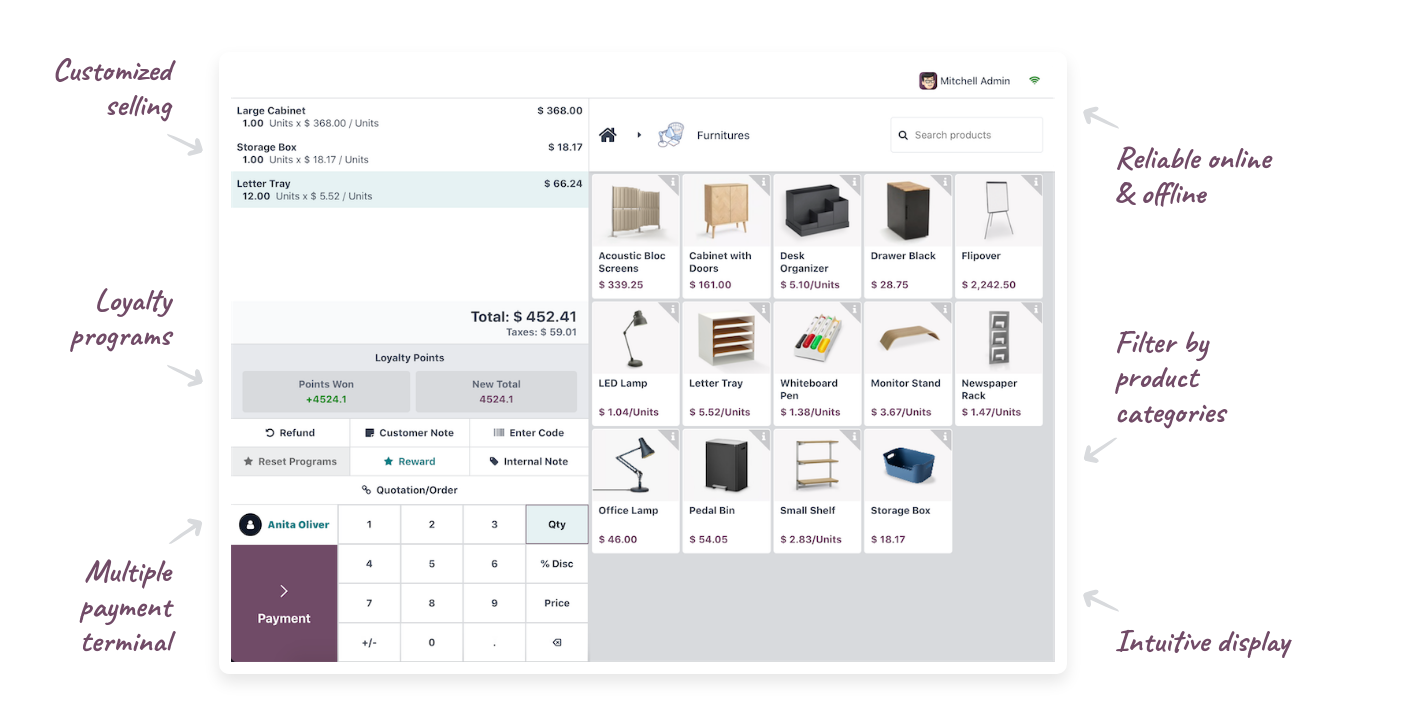Click the network connection status icon
Screen dimensions: 1408x704
1035,80
